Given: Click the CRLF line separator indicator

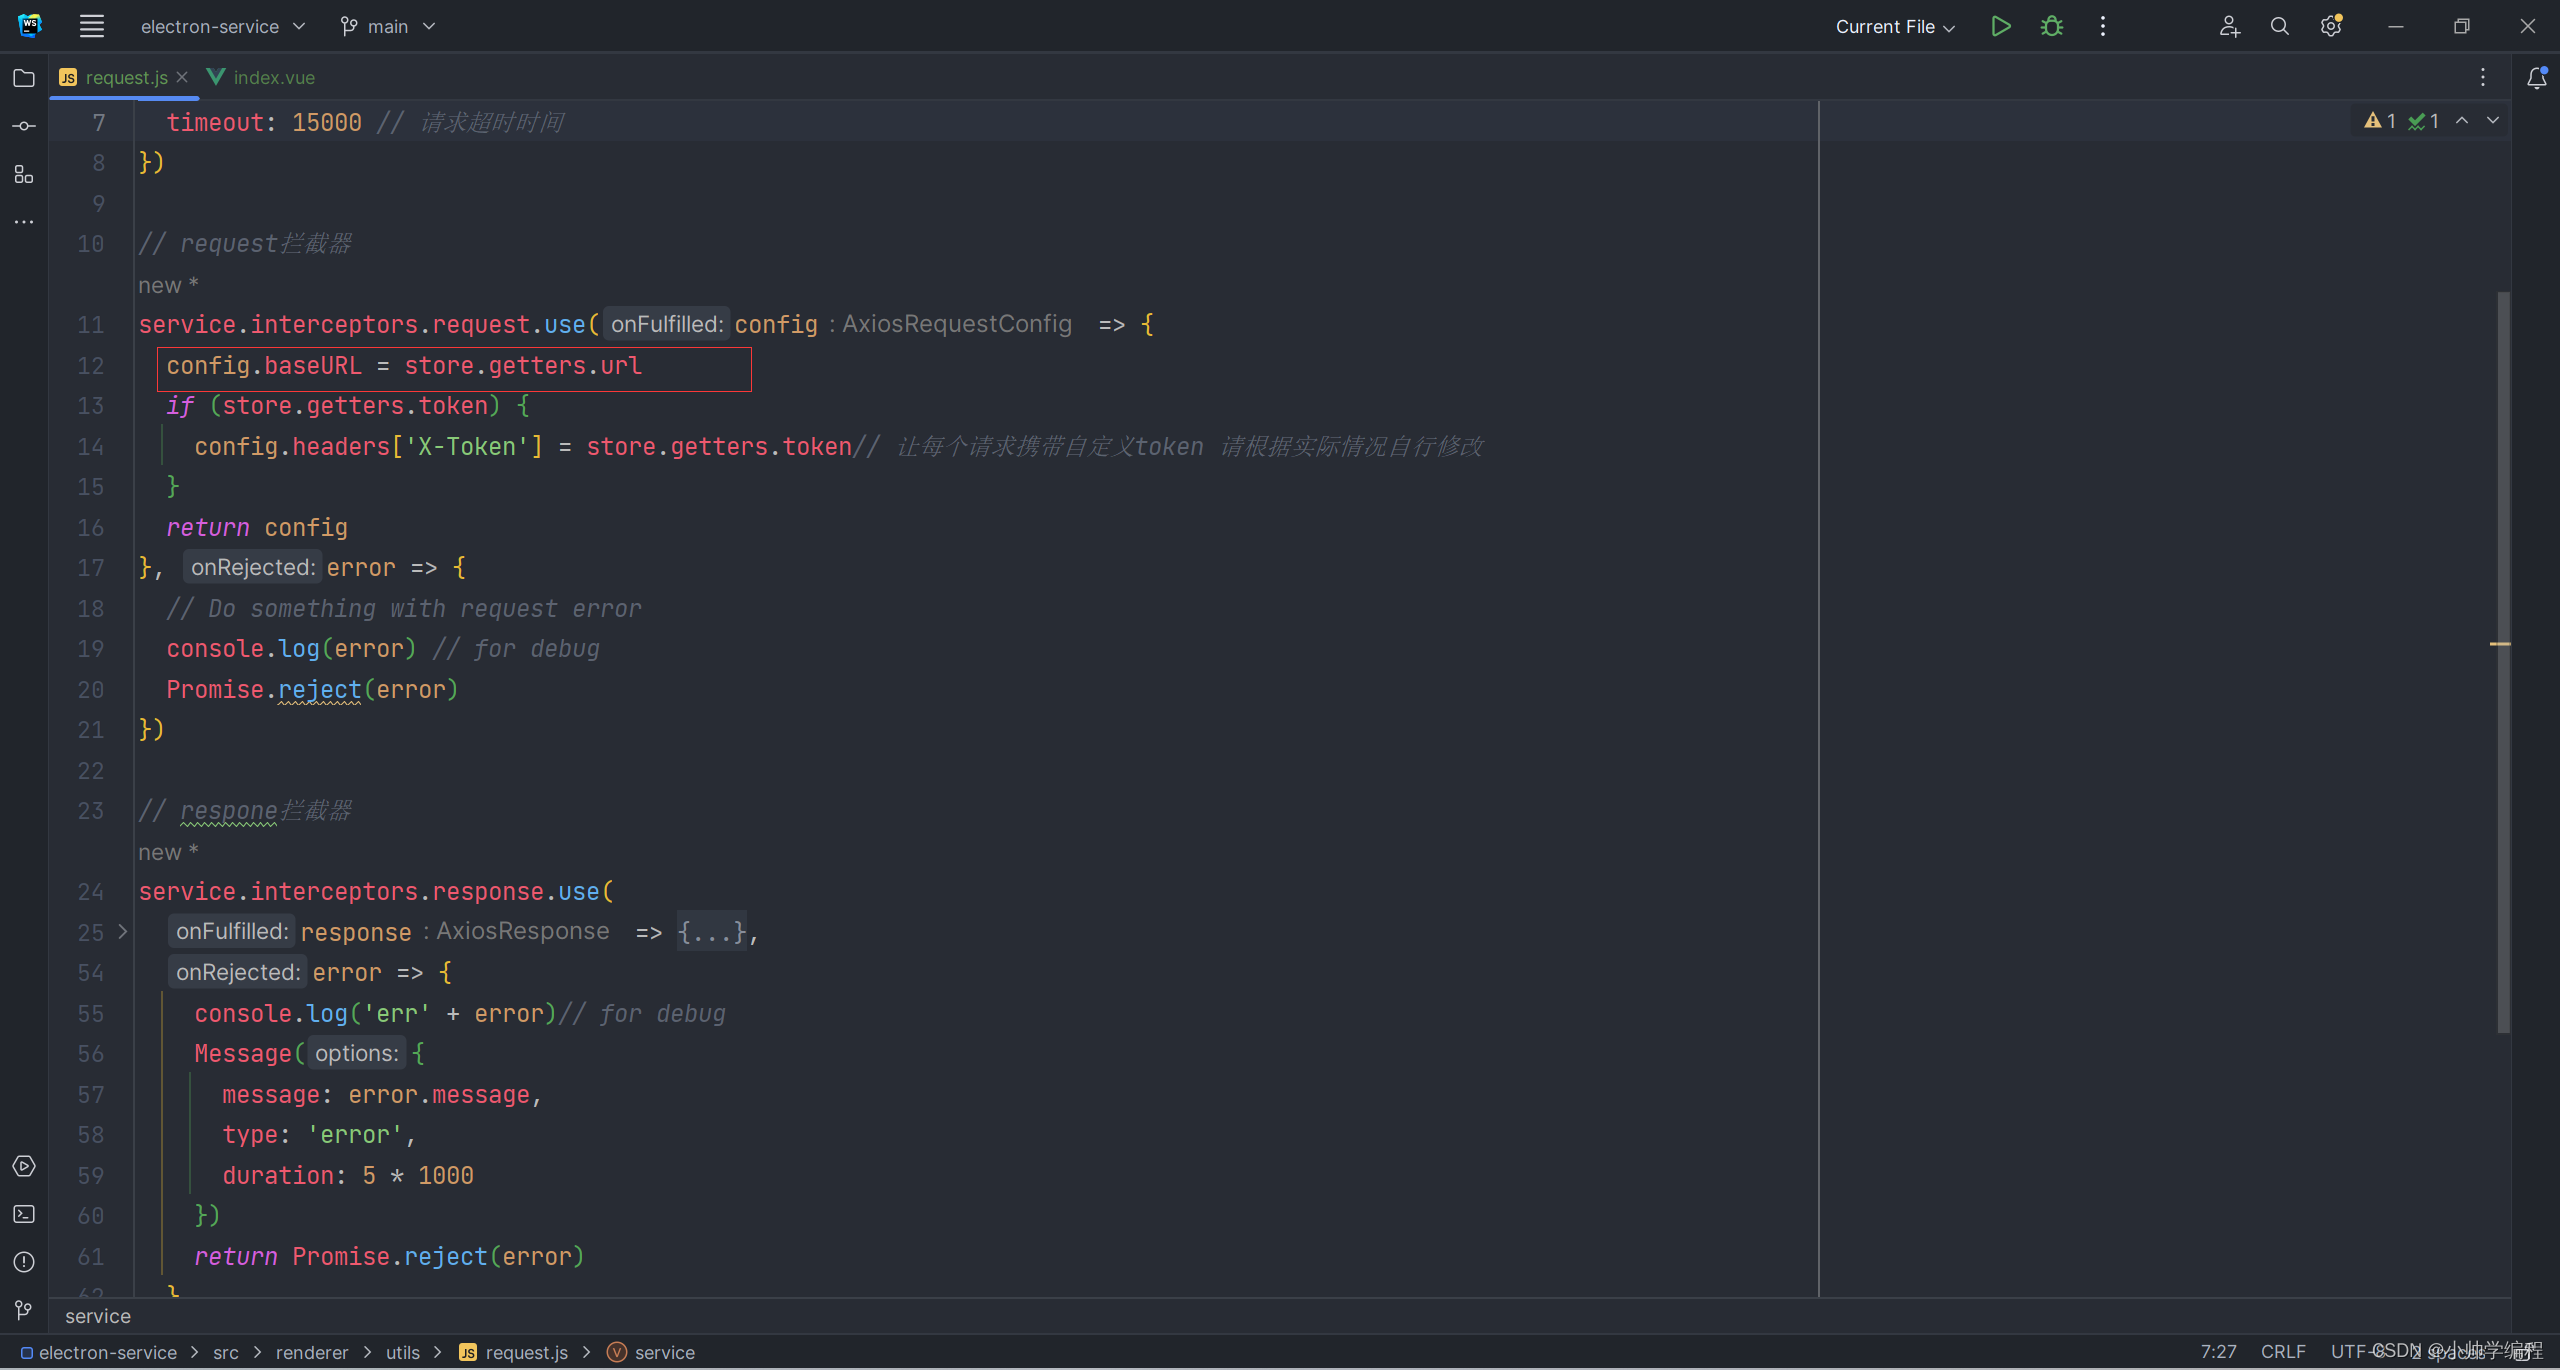Looking at the screenshot, I should 2282,1352.
